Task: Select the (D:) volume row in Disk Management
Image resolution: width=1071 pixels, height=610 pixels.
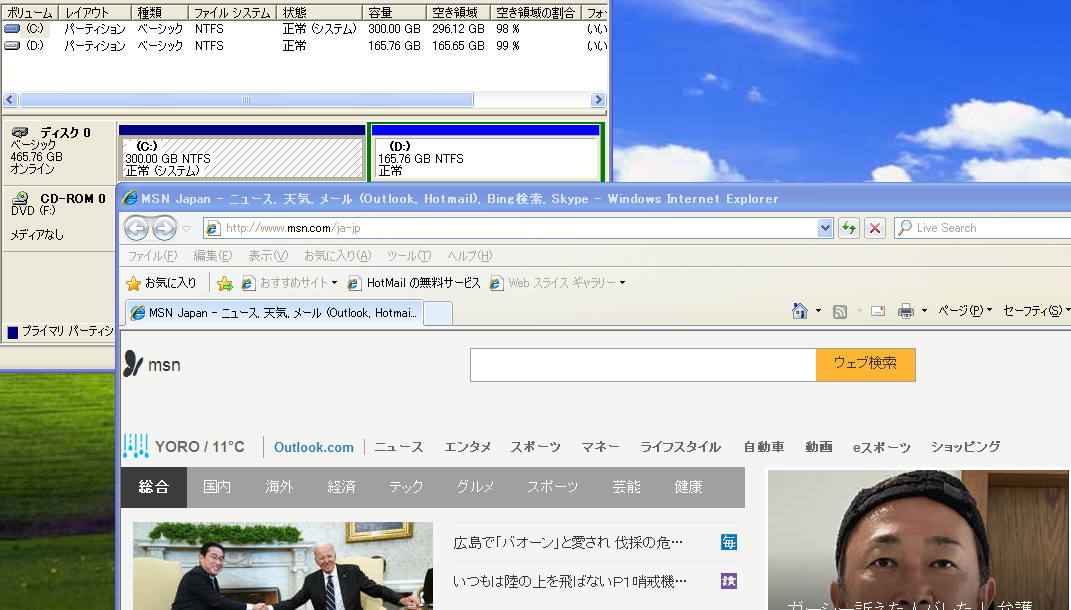Action: pos(305,46)
